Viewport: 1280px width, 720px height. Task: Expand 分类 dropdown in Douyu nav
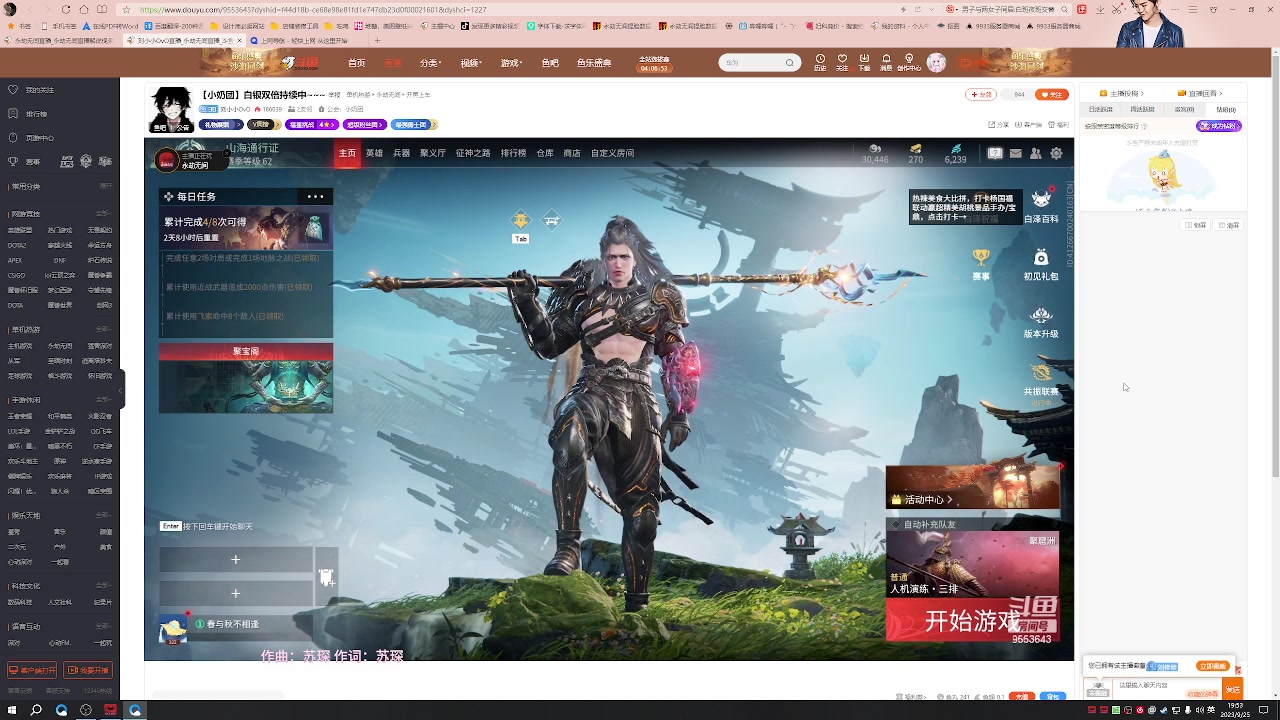(431, 63)
